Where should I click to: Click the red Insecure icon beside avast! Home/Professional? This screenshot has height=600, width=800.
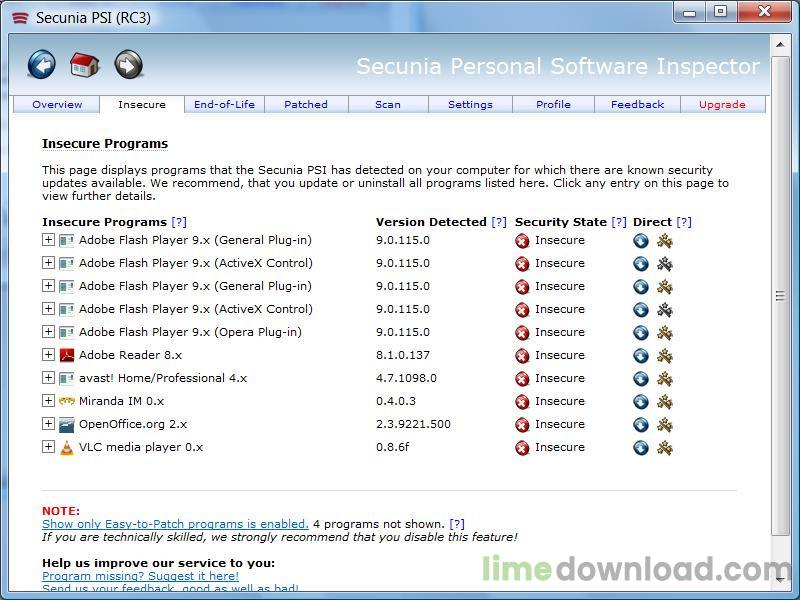point(522,379)
